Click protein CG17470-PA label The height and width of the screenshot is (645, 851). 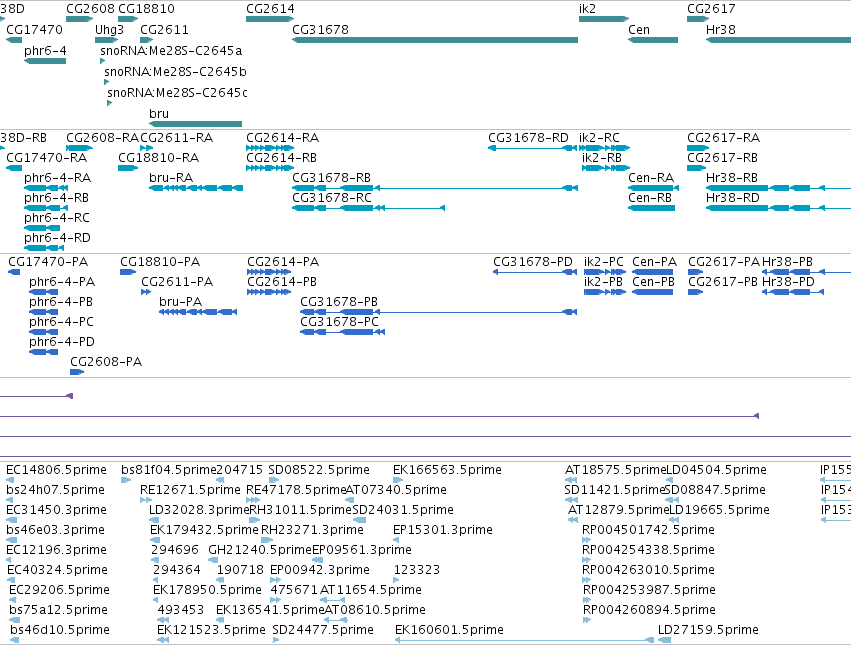coord(48,262)
